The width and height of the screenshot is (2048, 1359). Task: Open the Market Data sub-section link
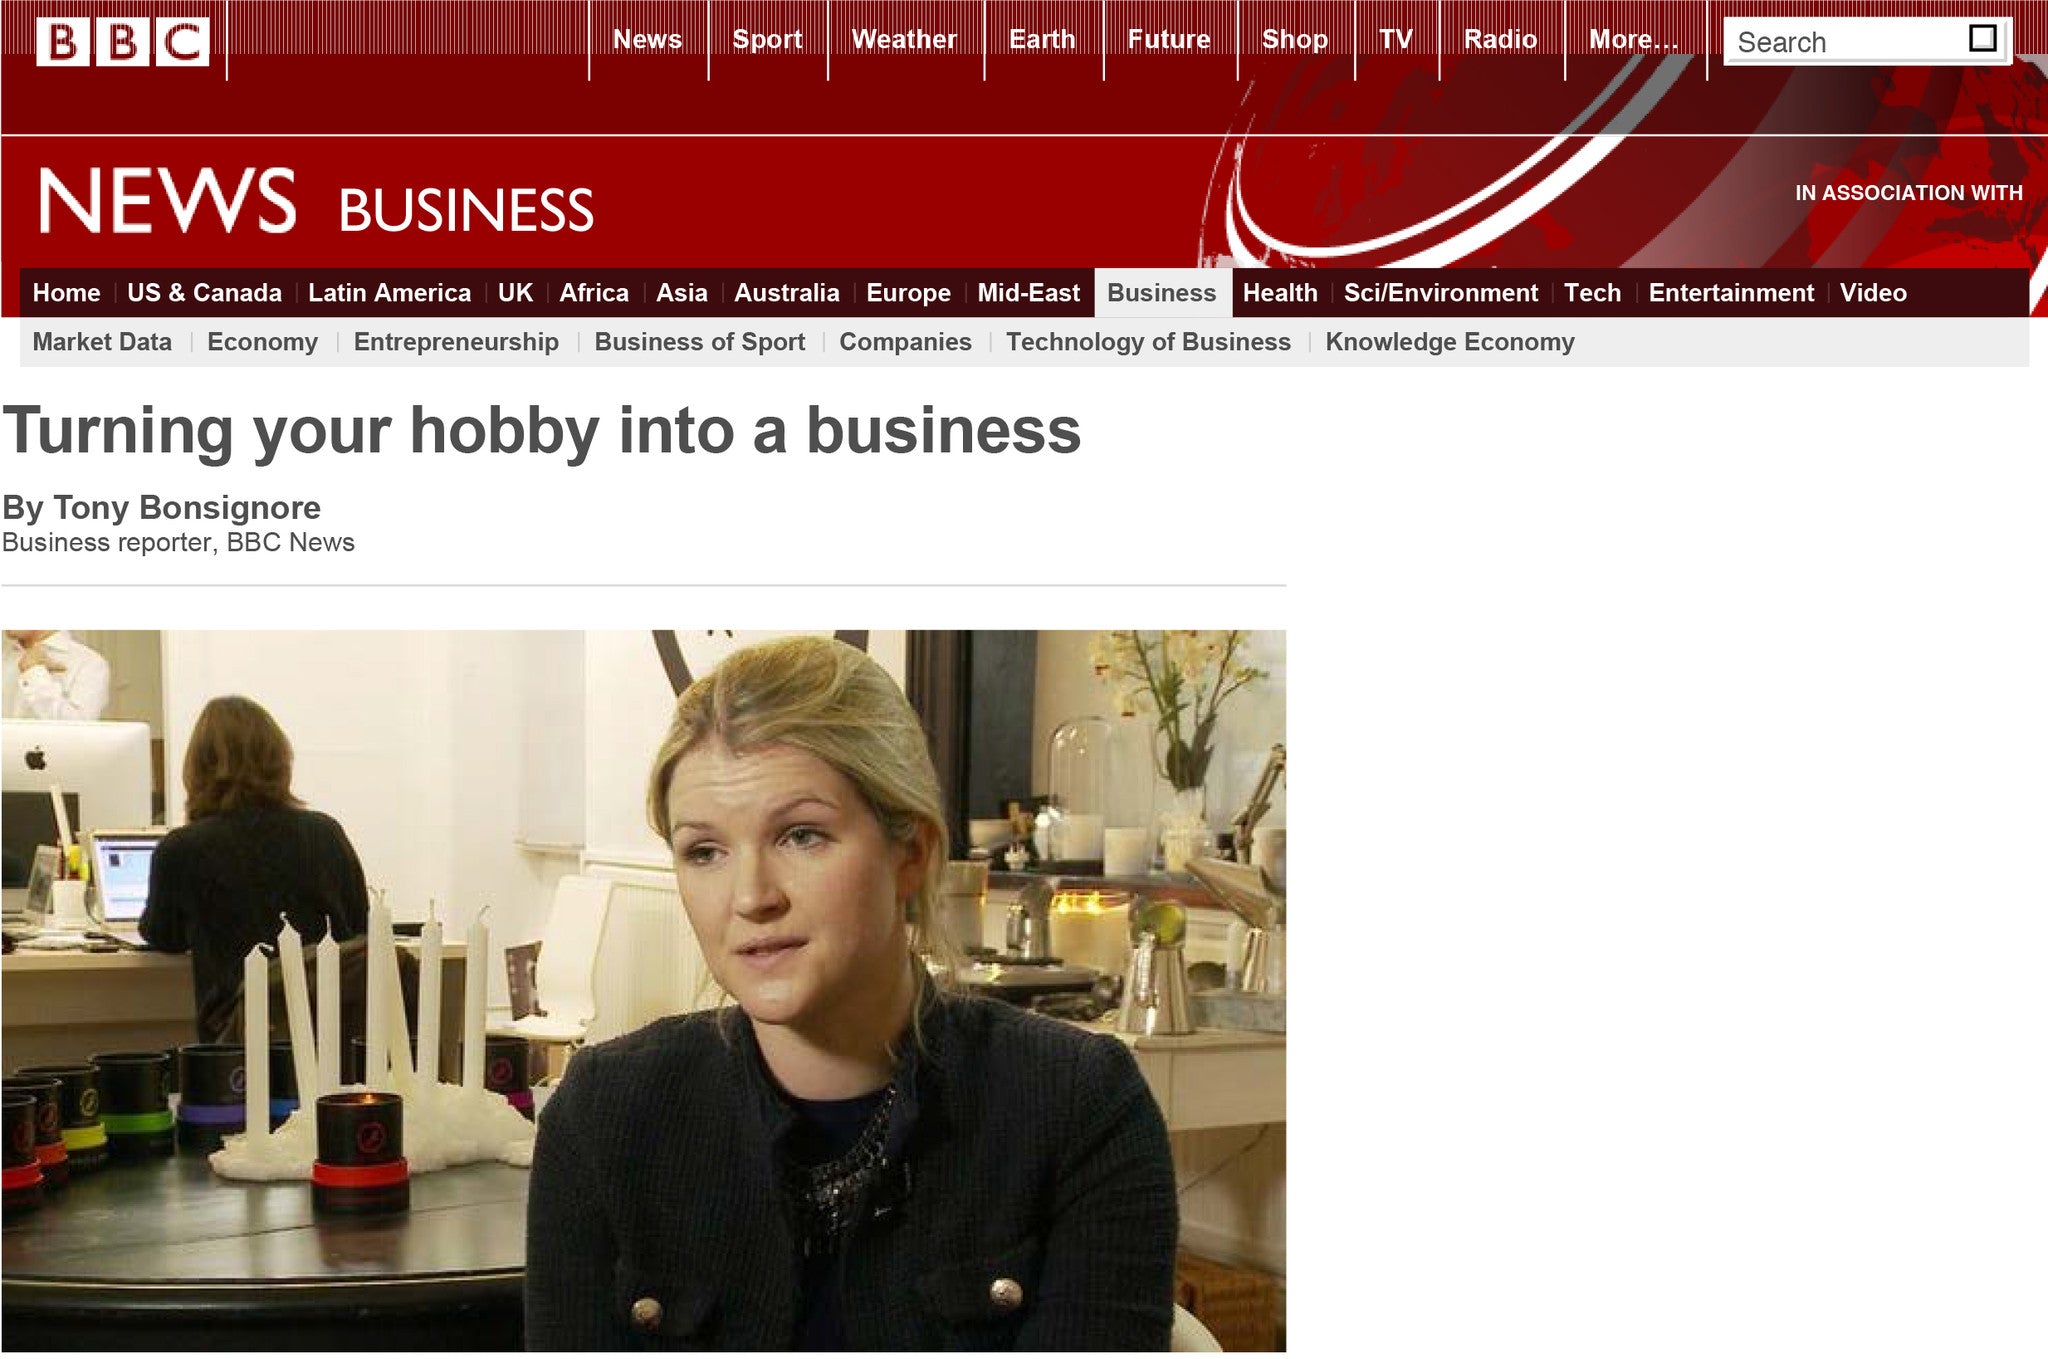(102, 342)
